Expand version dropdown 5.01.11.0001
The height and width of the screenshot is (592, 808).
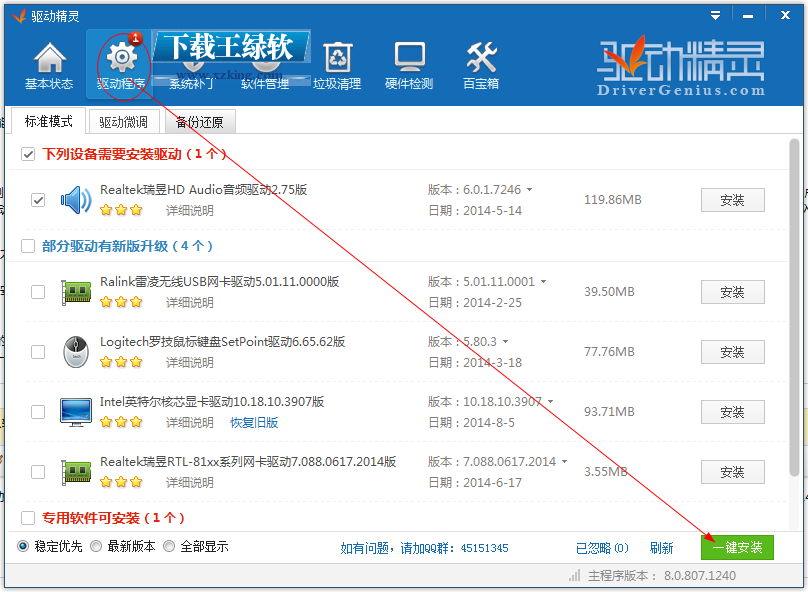point(543,282)
